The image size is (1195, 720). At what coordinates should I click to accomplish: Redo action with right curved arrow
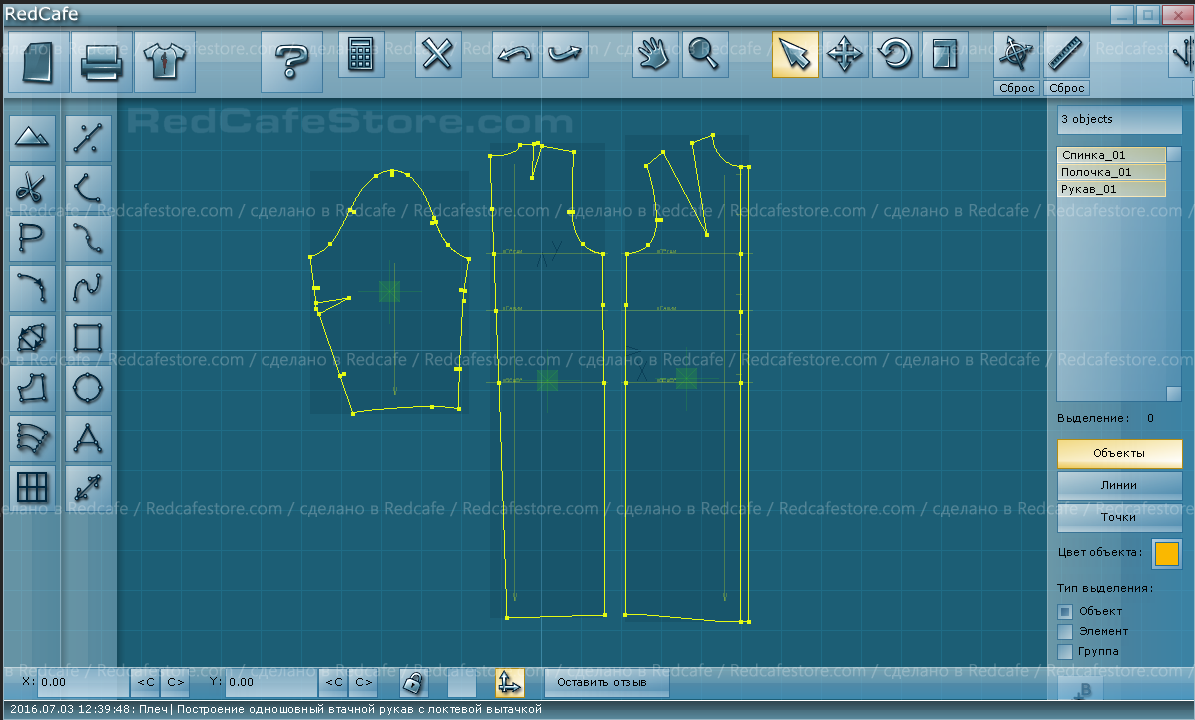tap(565, 54)
